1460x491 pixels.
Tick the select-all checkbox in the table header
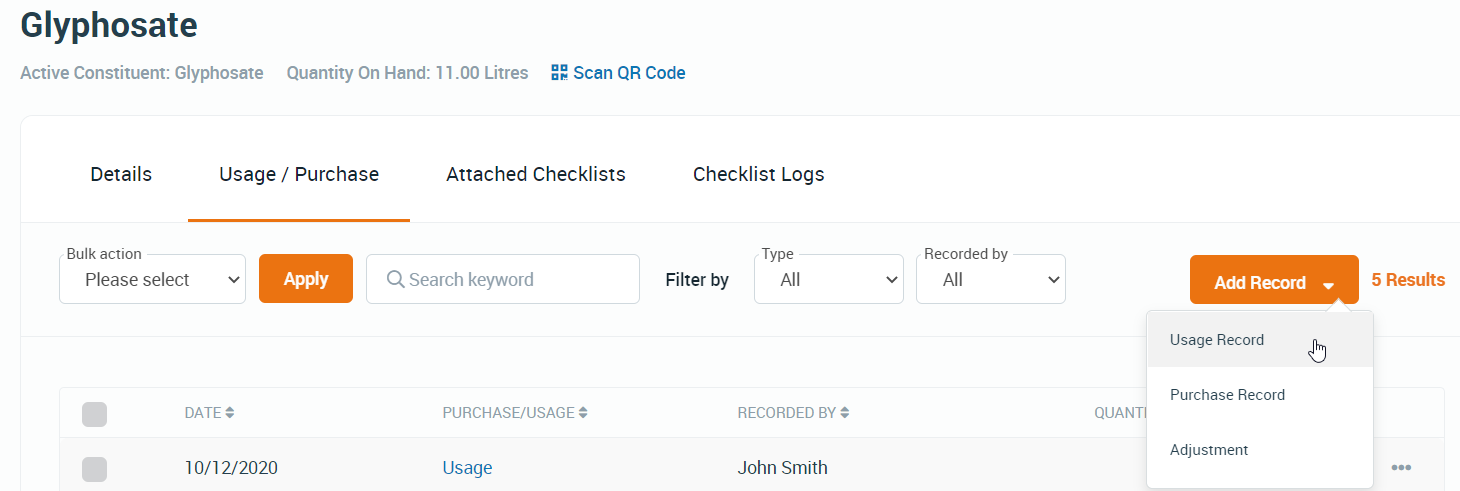(94, 414)
